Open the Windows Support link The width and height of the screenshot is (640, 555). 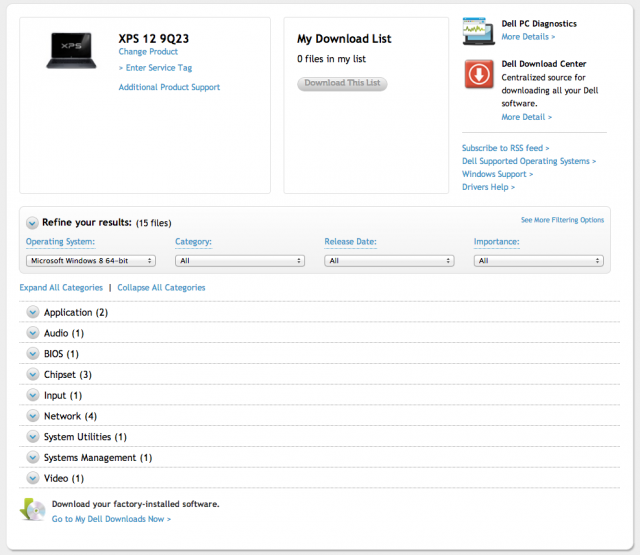coord(498,174)
